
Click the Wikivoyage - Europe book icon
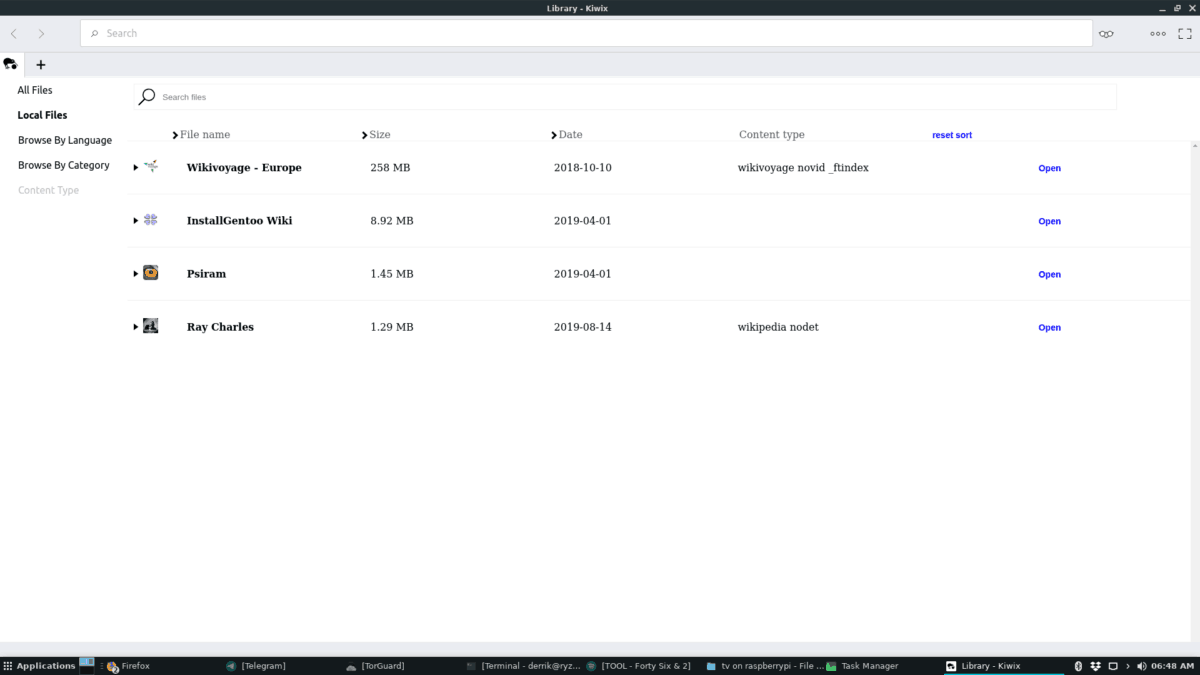[x=151, y=166]
